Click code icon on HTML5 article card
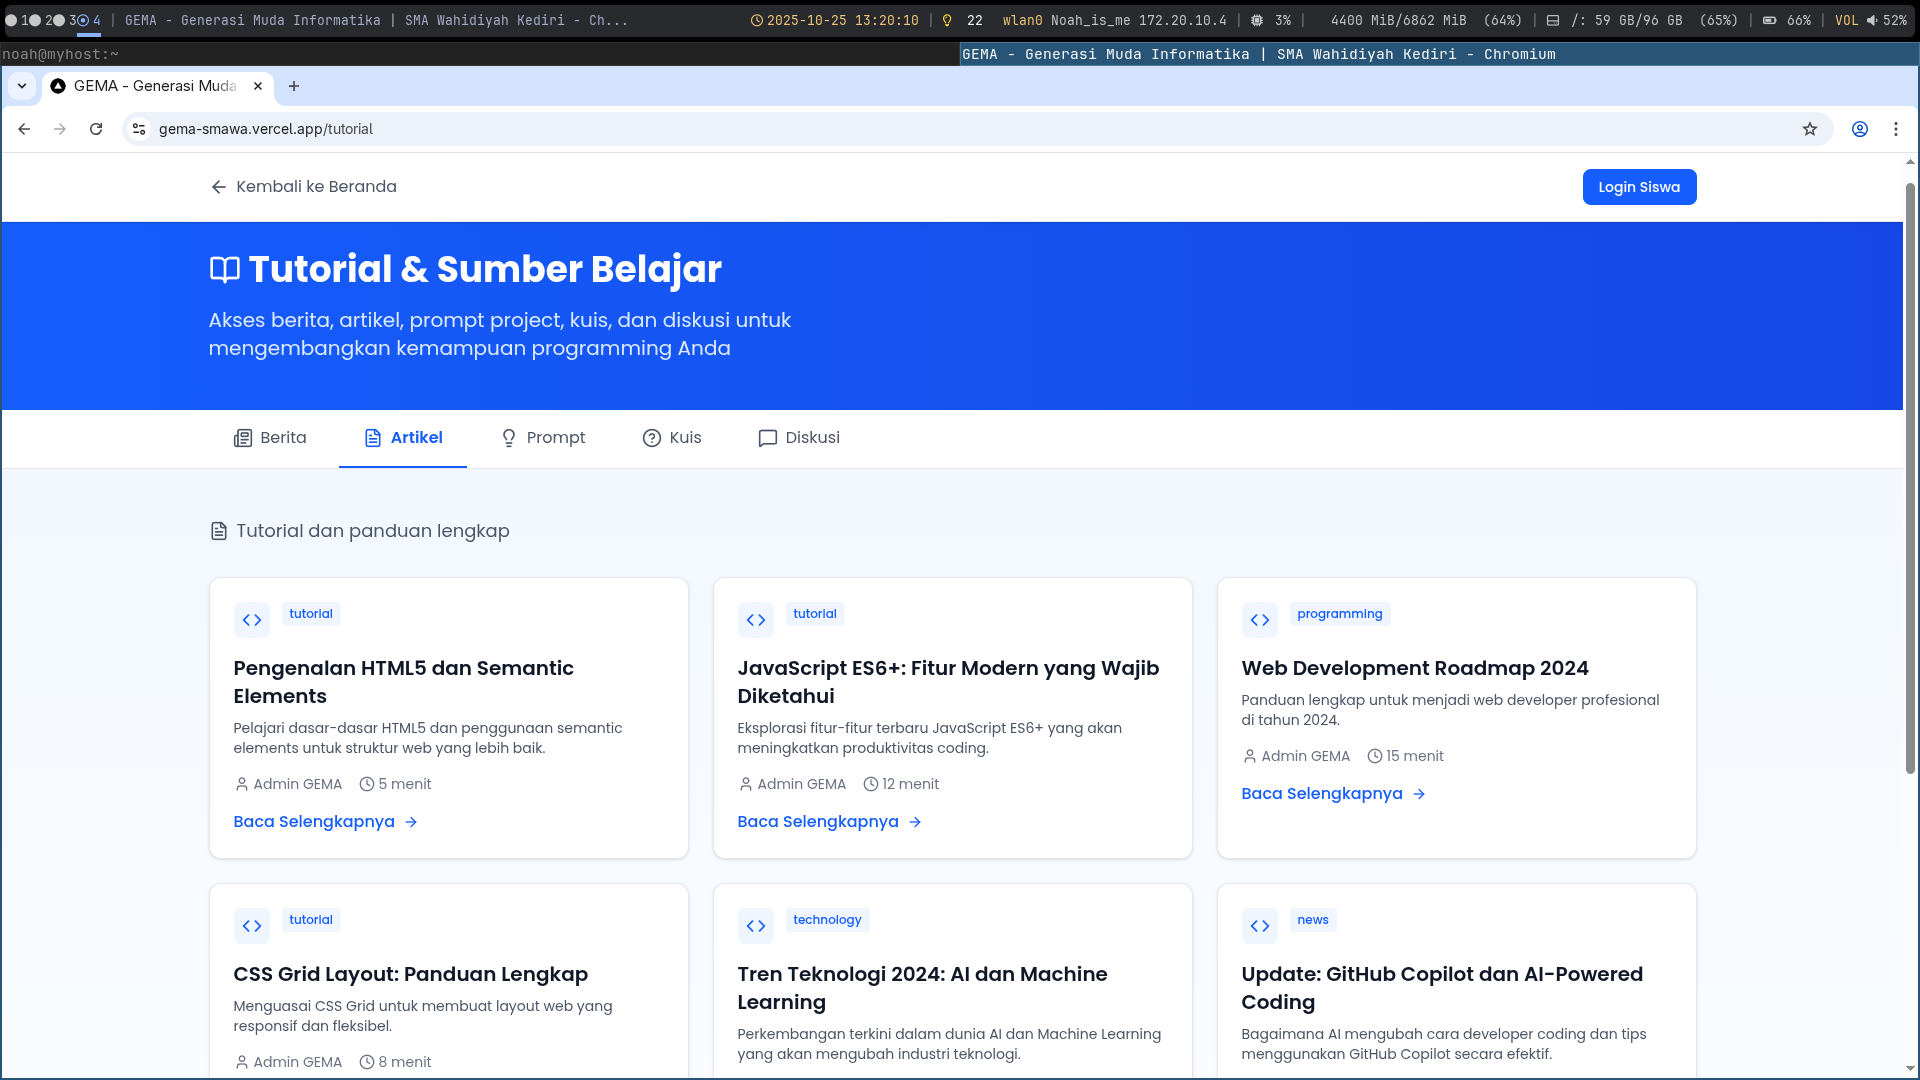 (x=252, y=620)
